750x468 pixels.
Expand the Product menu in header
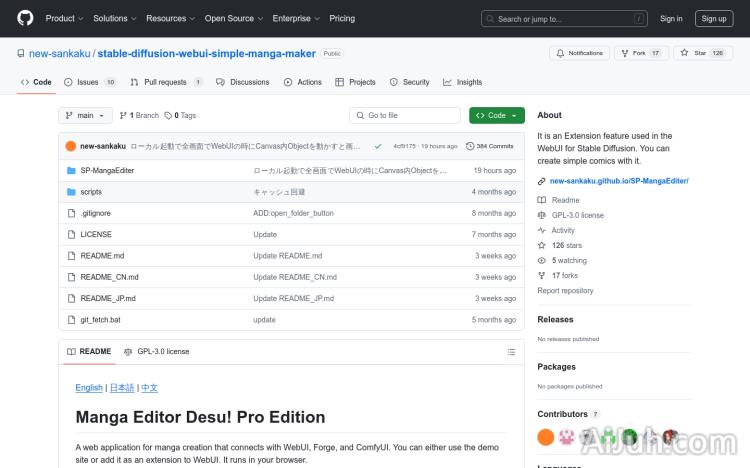[64, 18]
